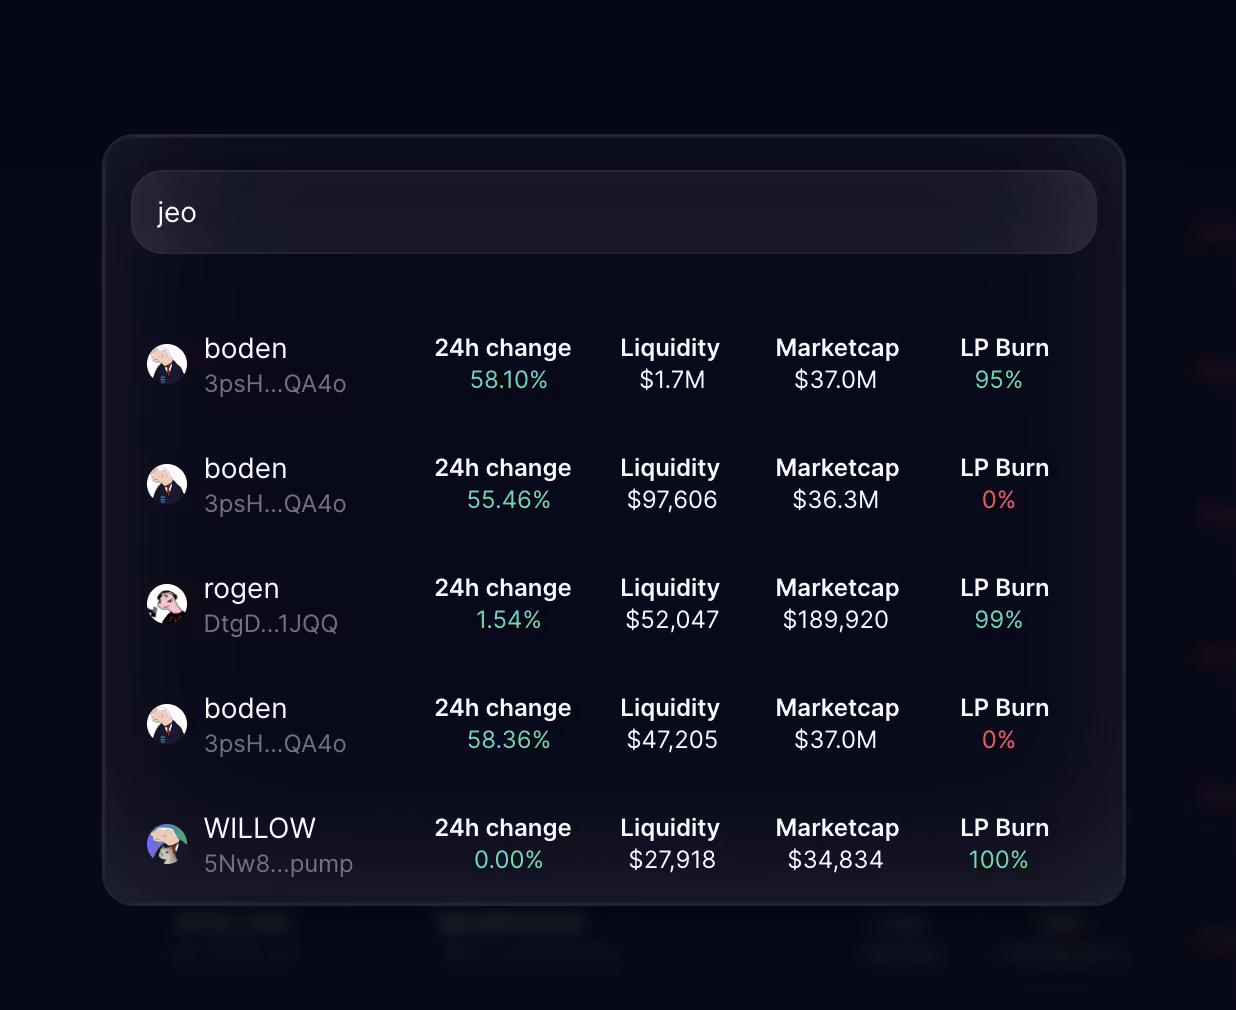
Task: Click the 5Nw8...pump token address
Action: click(x=278, y=864)
